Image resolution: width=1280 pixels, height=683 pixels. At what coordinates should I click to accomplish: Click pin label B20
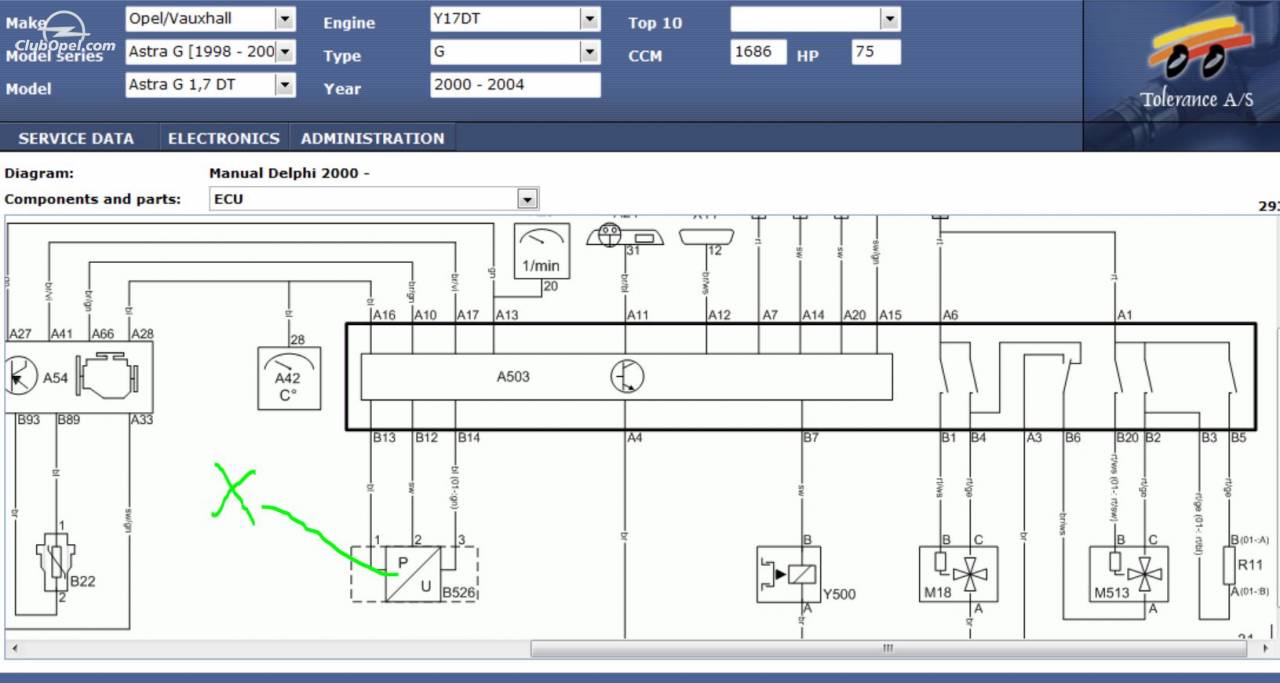pos(1128,438)
